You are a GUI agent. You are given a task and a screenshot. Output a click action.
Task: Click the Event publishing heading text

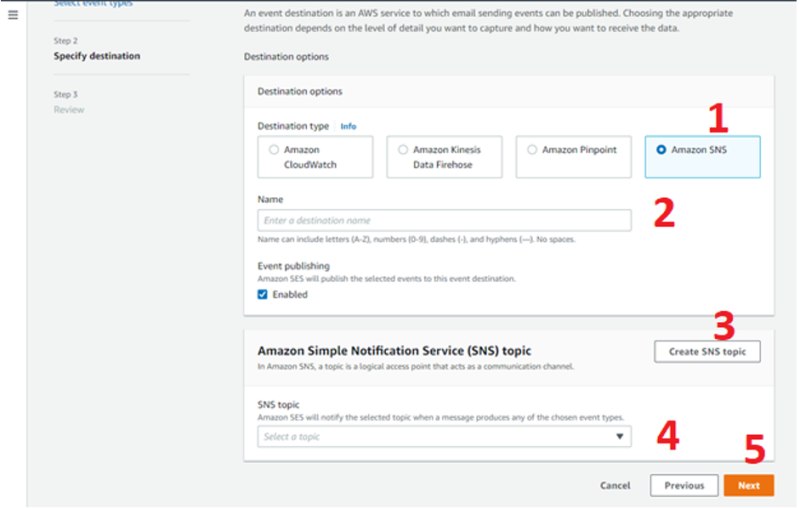(x=293, y=266)
